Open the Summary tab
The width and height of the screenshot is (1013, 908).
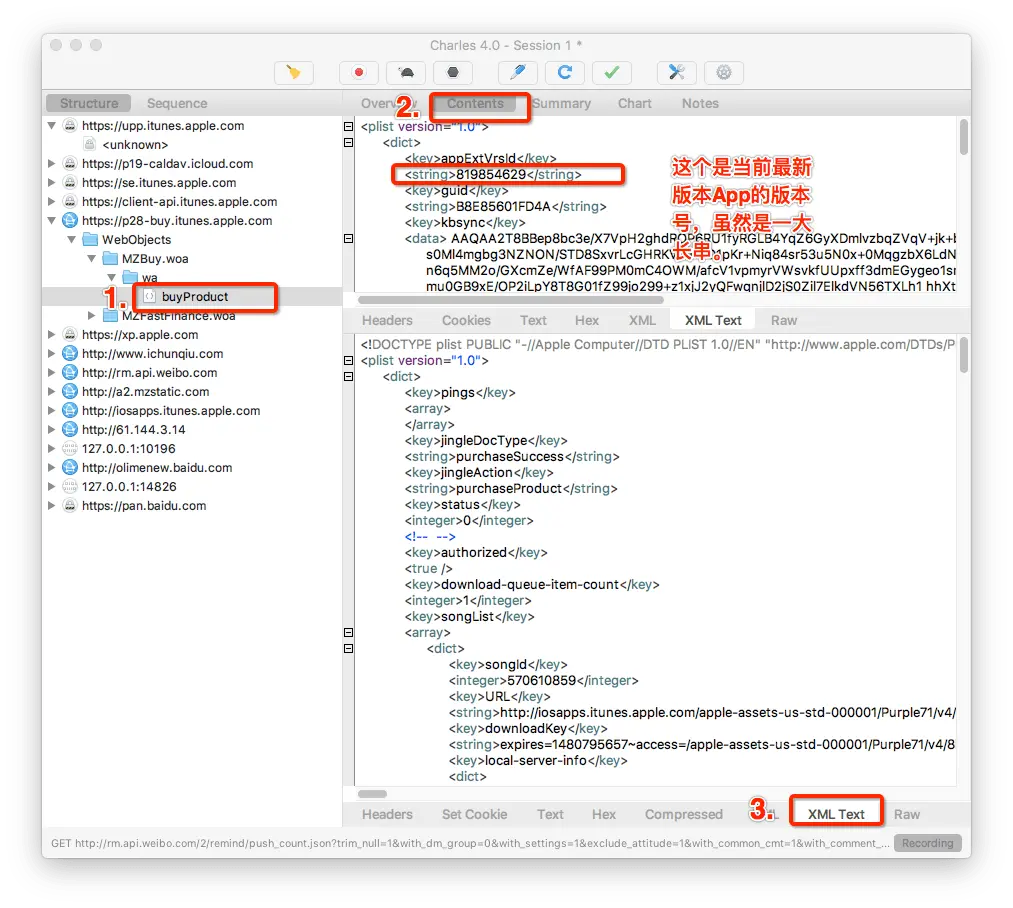561,103
